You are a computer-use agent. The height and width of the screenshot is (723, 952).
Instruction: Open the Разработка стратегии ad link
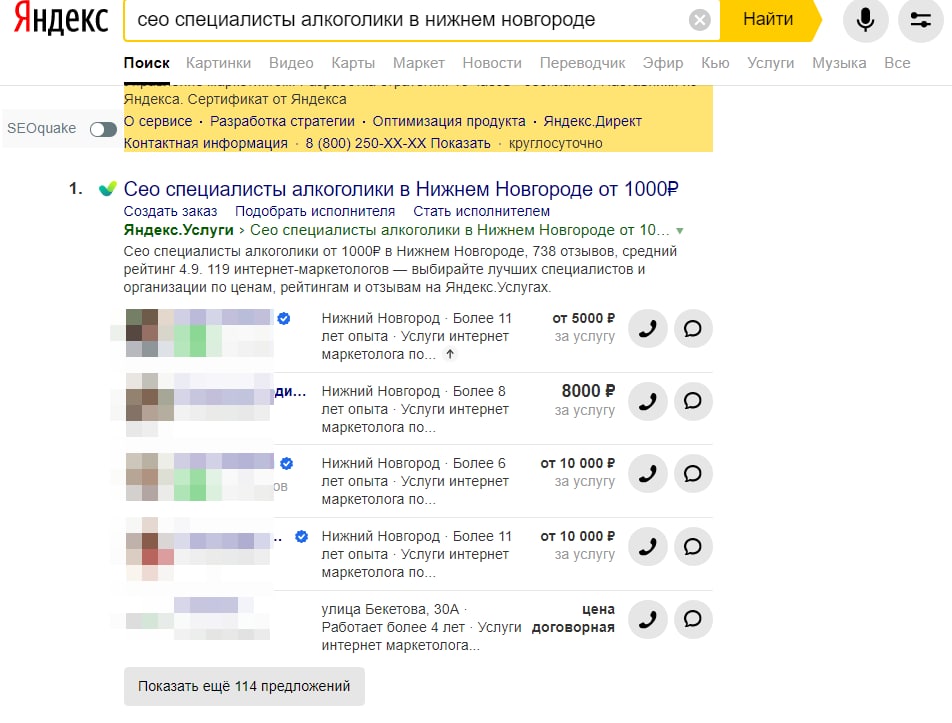[282, 121]
